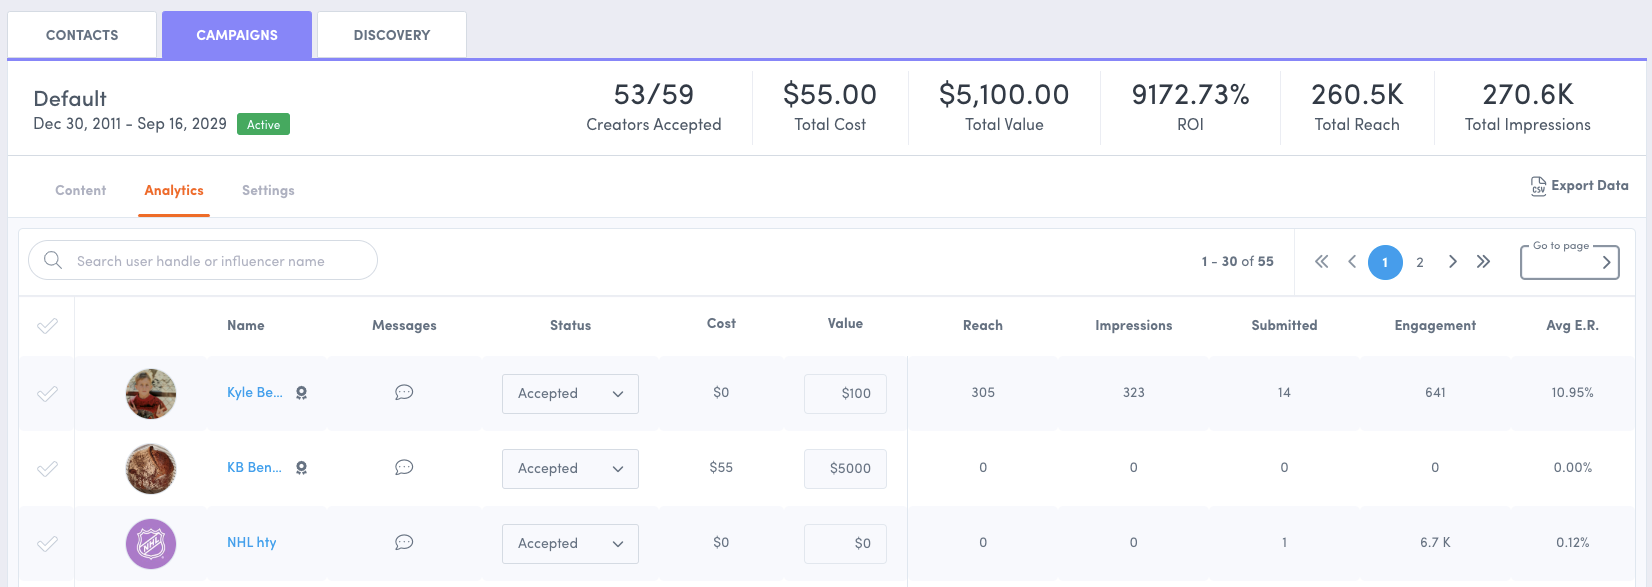Open the Settings sub-tab
Viewport: 1652px width, 587px height.
(268, 190)
